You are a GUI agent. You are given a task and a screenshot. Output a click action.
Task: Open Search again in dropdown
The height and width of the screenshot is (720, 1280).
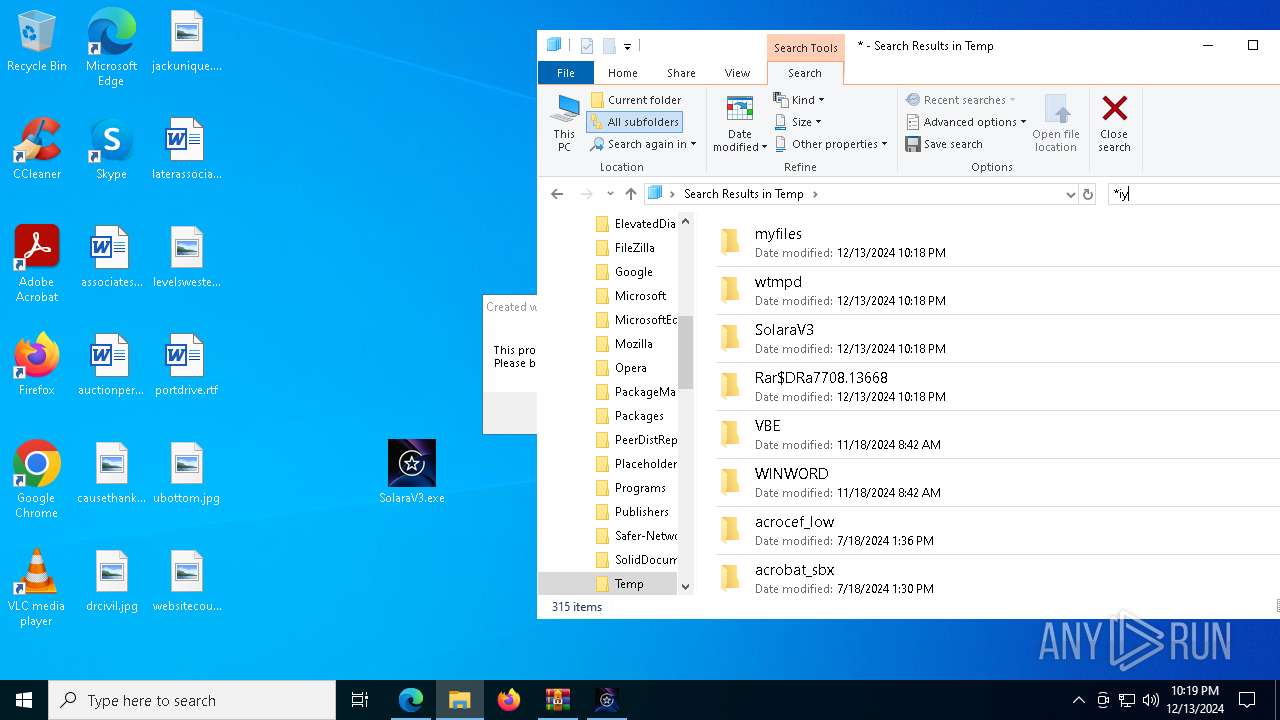coord(643,144)
